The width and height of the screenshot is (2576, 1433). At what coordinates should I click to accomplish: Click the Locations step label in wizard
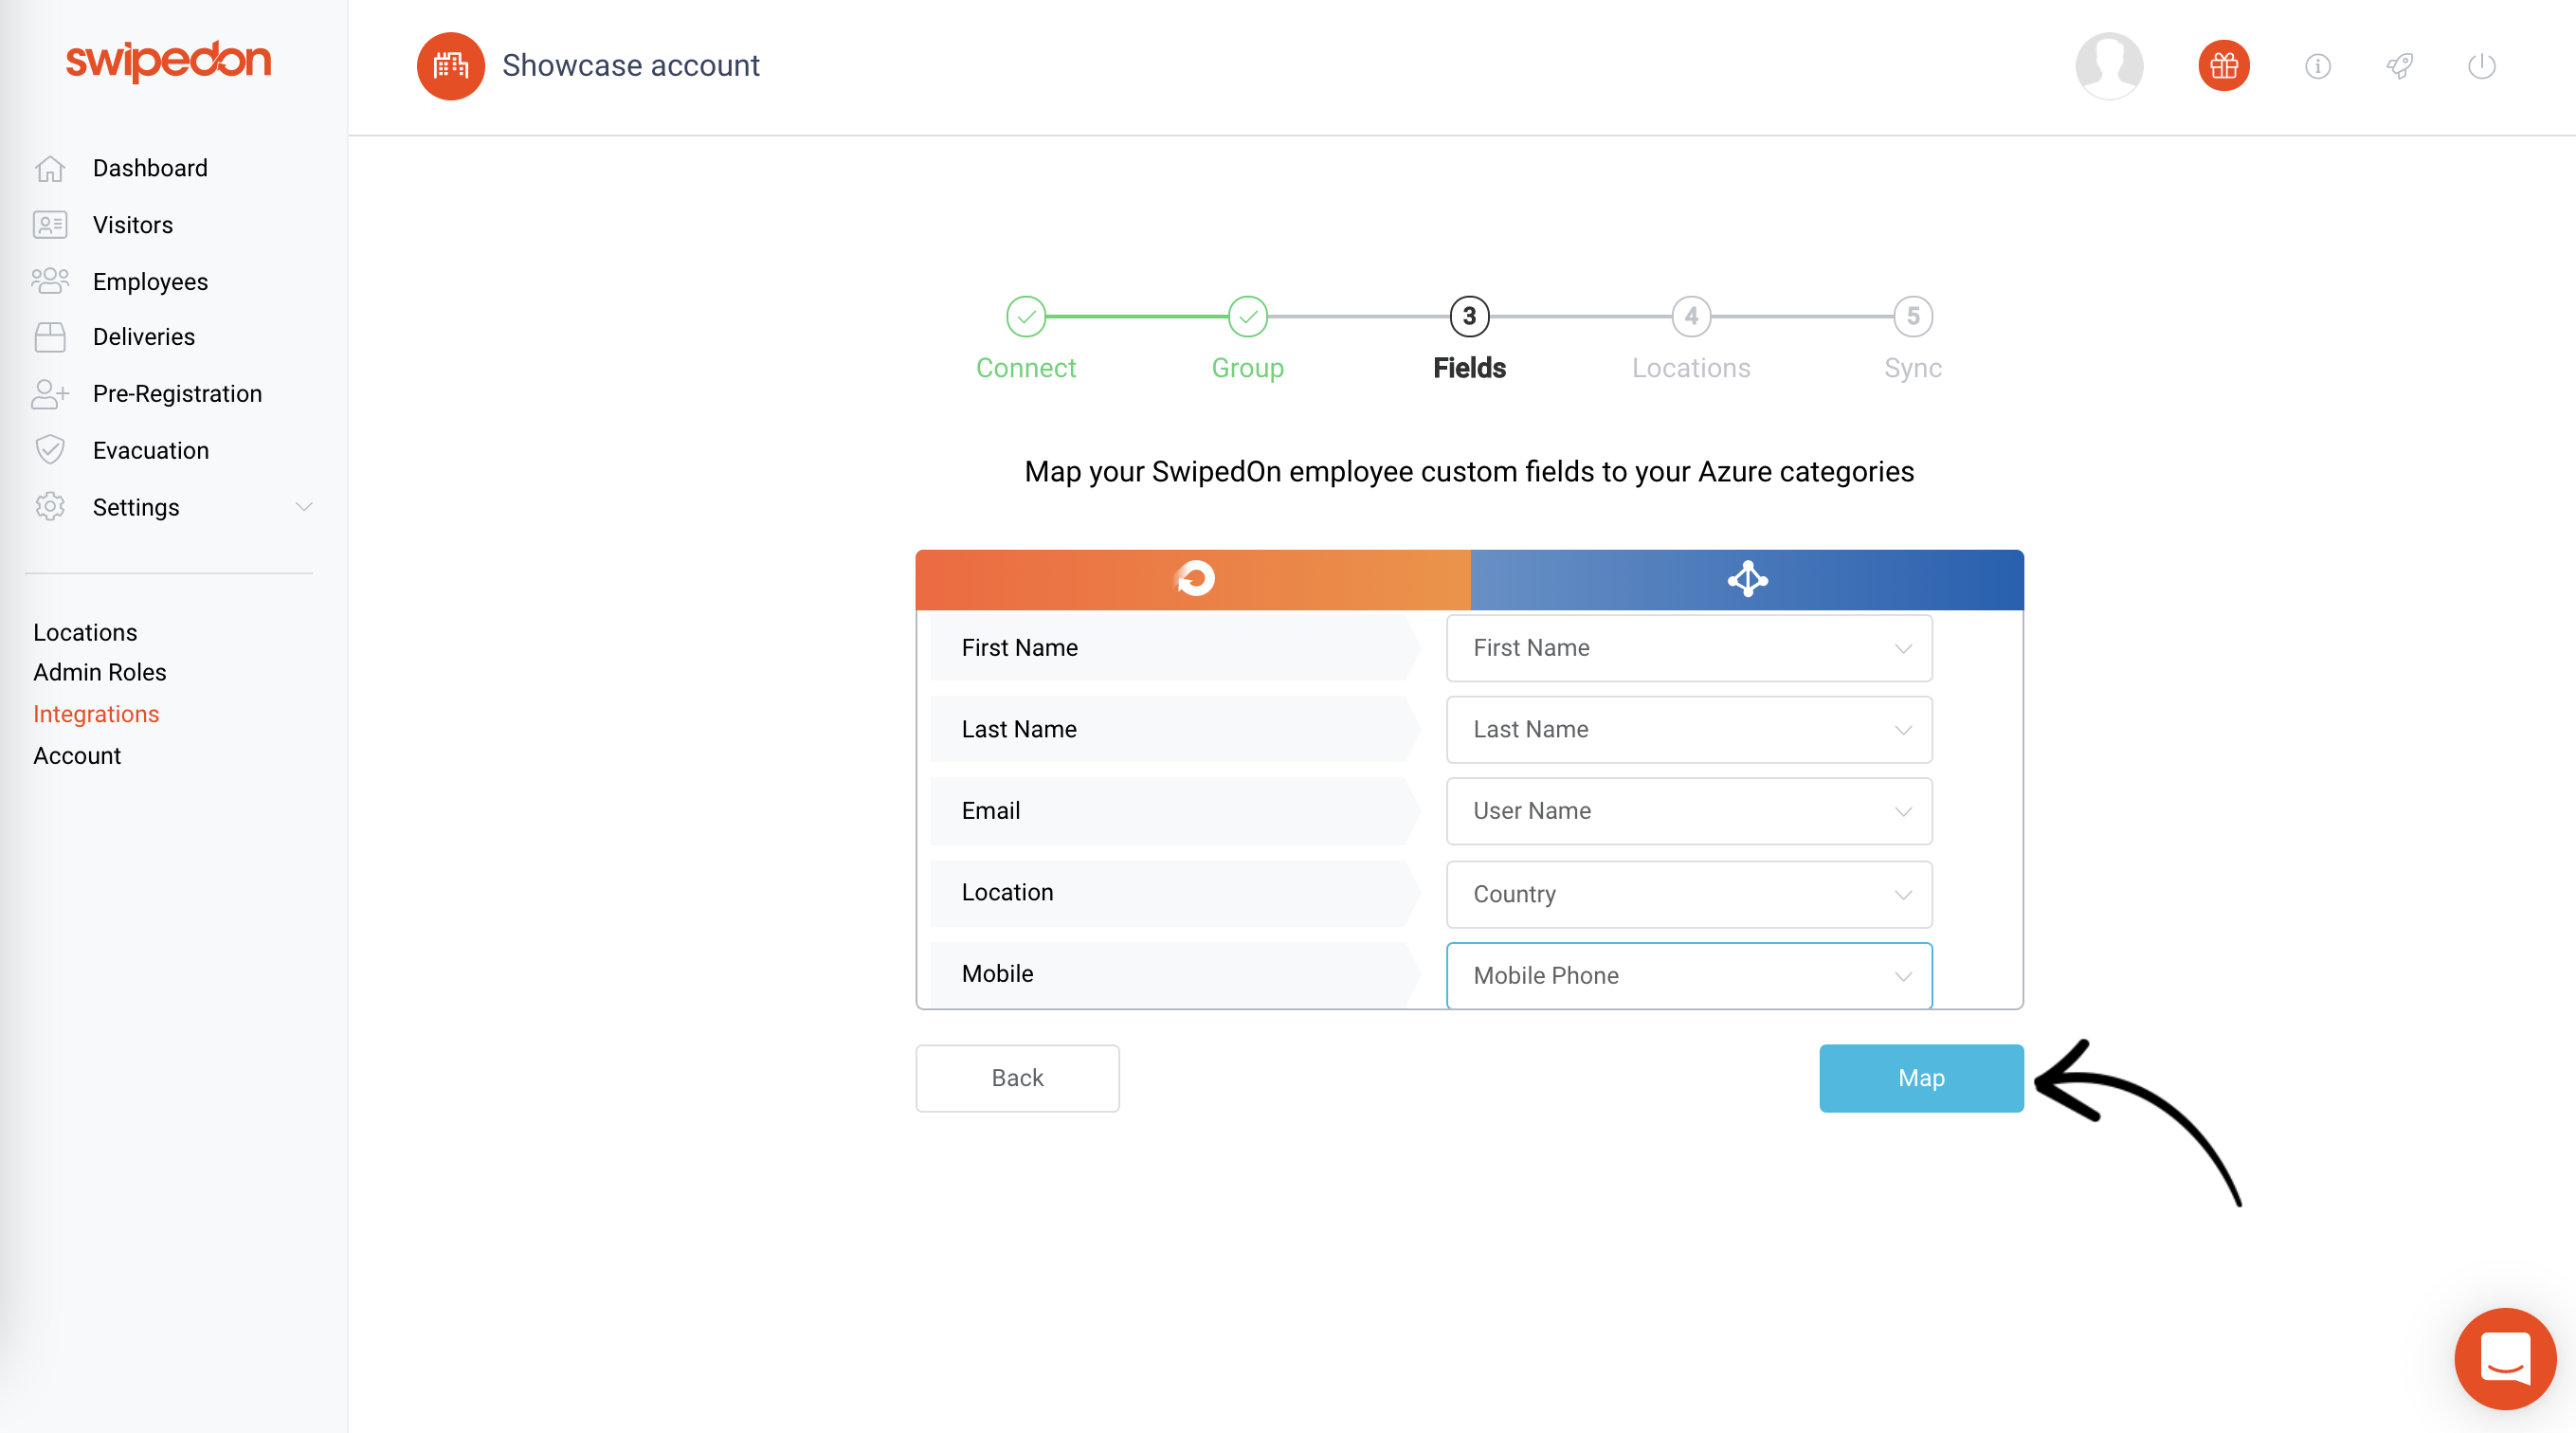[x=1692, y=368]
